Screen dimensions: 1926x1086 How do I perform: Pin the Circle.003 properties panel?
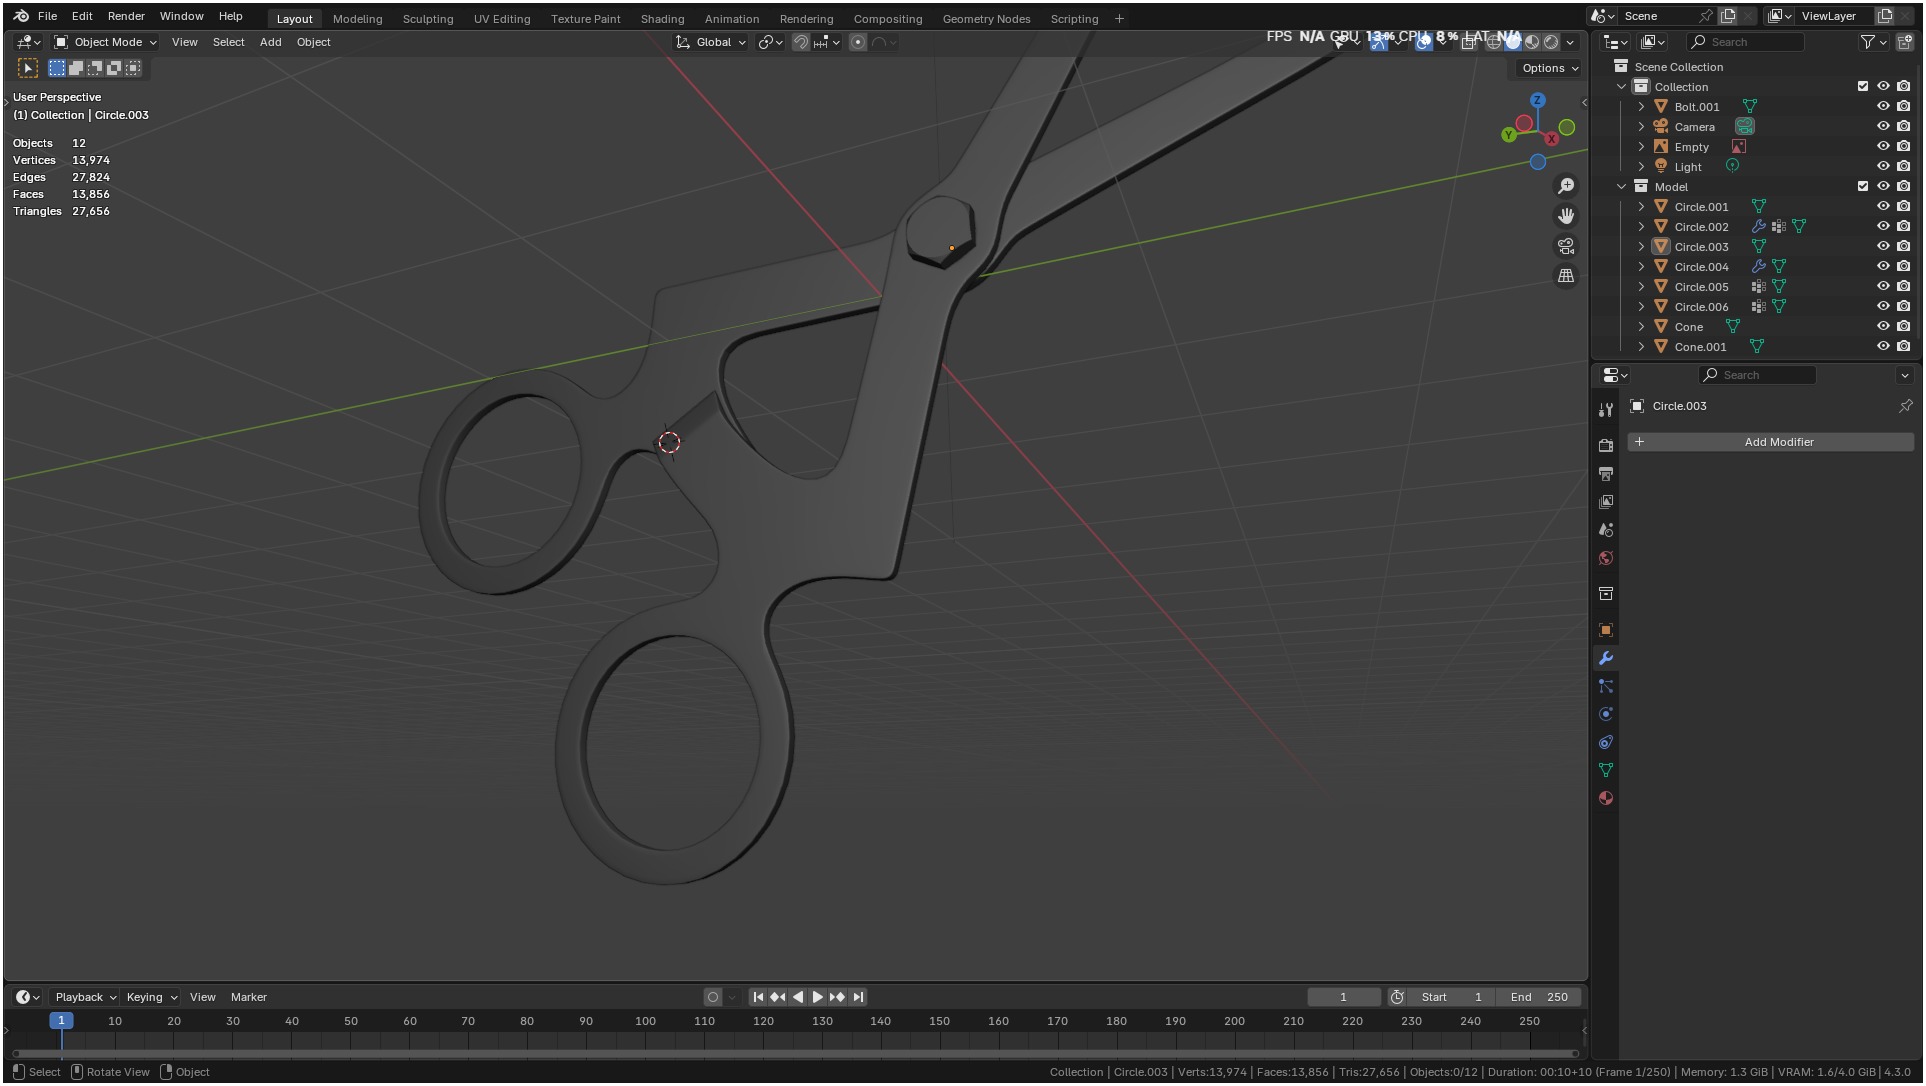pos(1905,406)
